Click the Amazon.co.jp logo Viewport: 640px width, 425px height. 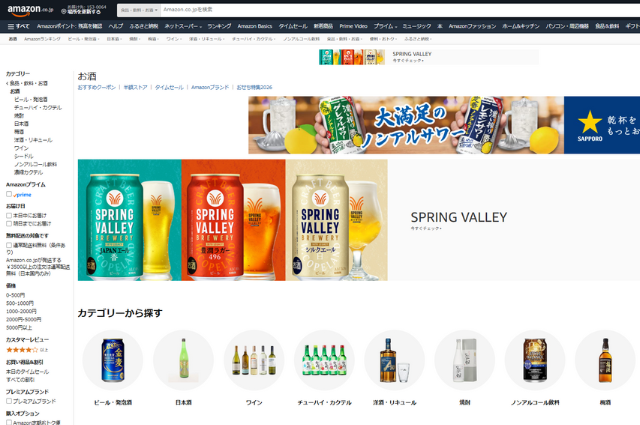(30, 10)
